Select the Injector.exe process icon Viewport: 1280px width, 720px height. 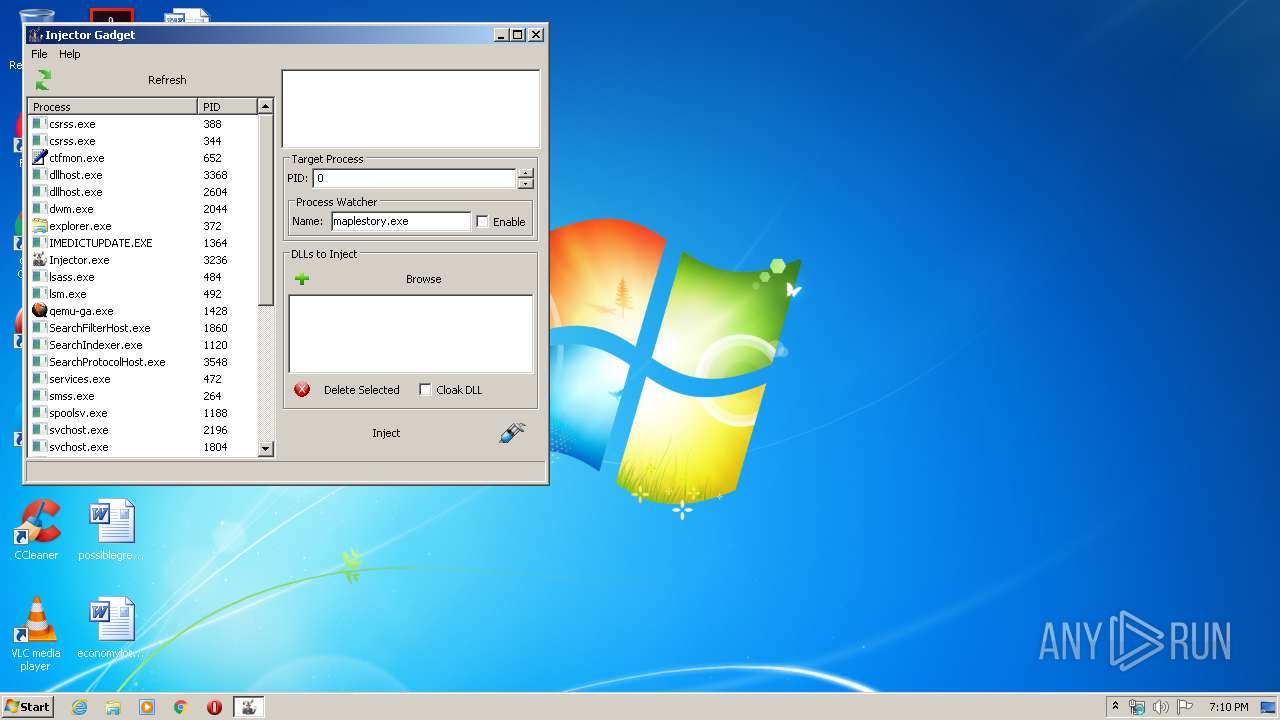click(x=40, y=260)
